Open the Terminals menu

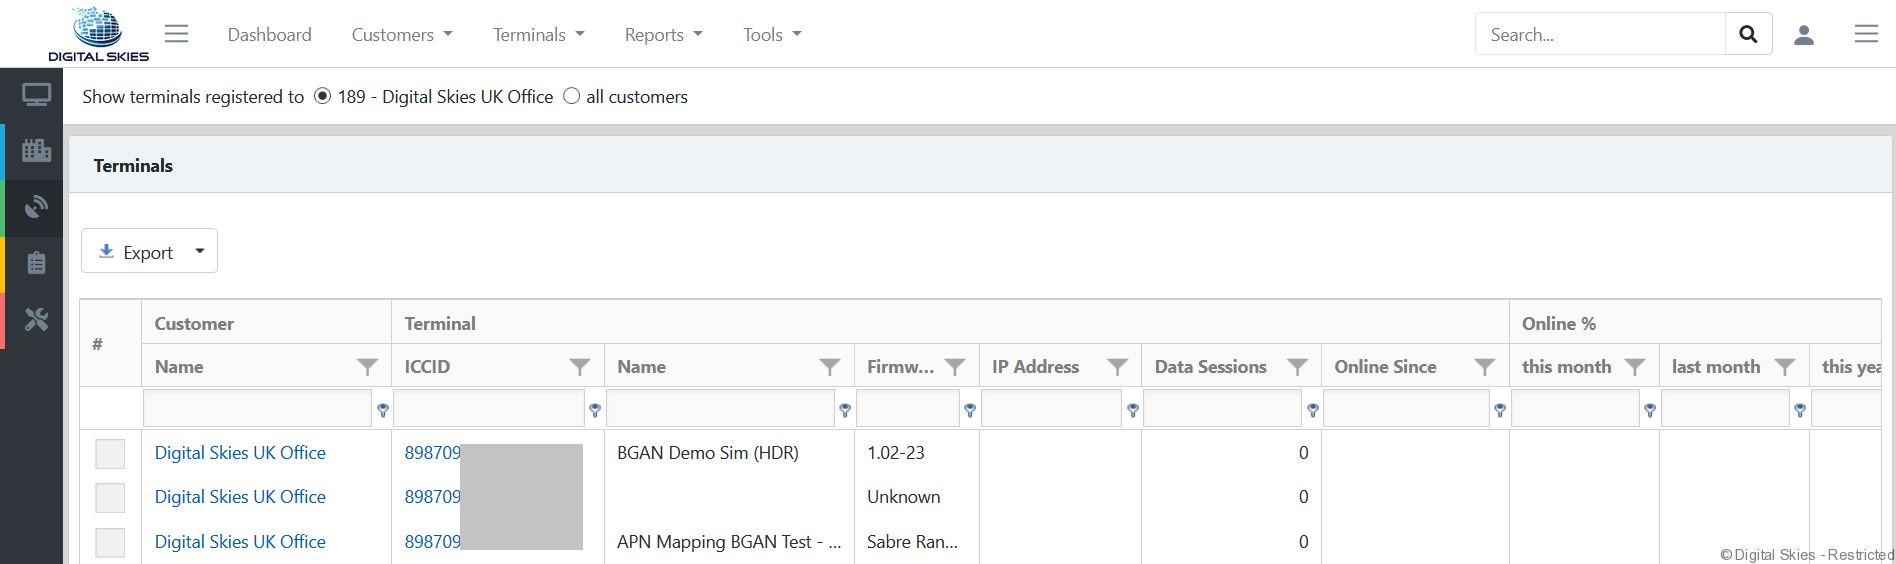coord(538,35)
